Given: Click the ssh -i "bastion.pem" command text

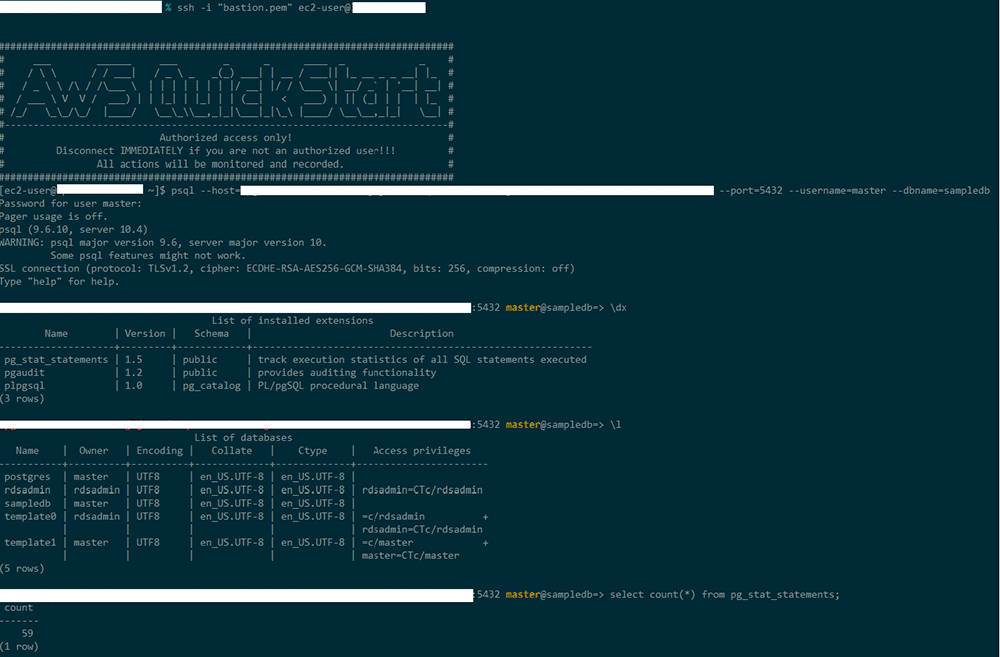Looking at the screenshot, I should click(236, 8).
